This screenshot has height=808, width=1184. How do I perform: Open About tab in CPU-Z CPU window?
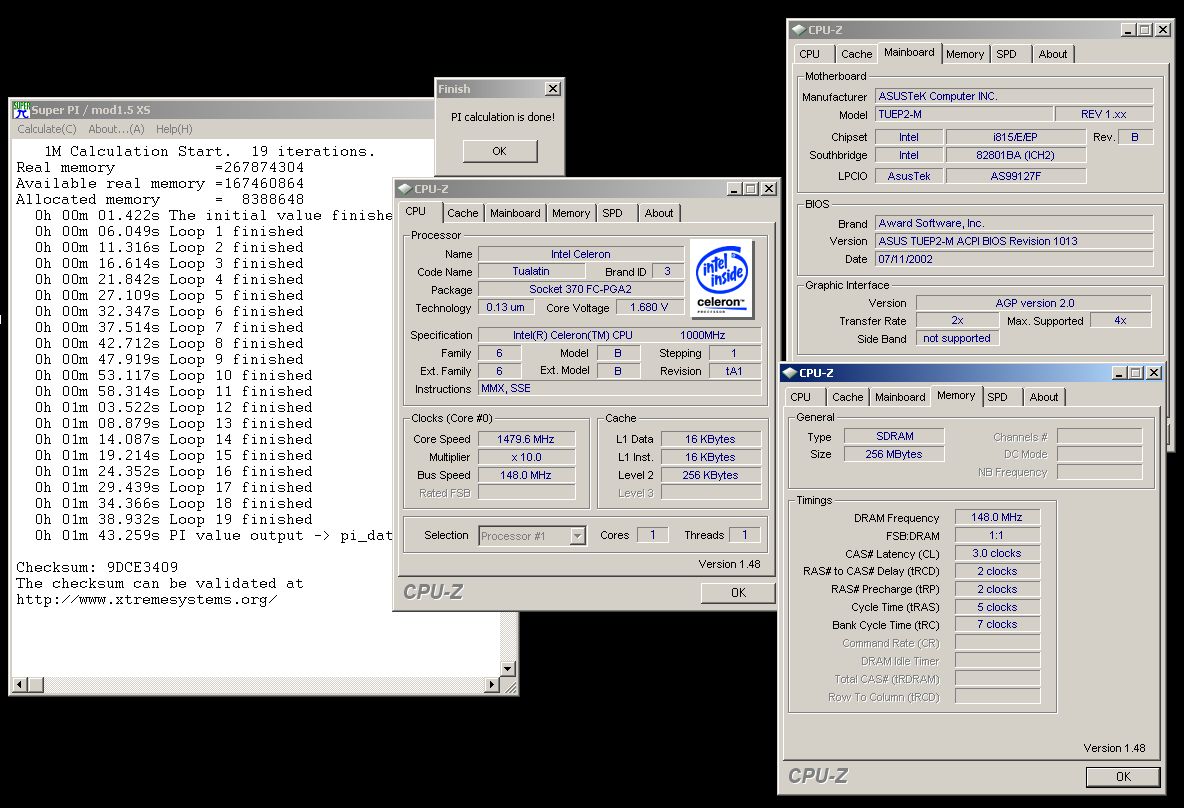658,214
